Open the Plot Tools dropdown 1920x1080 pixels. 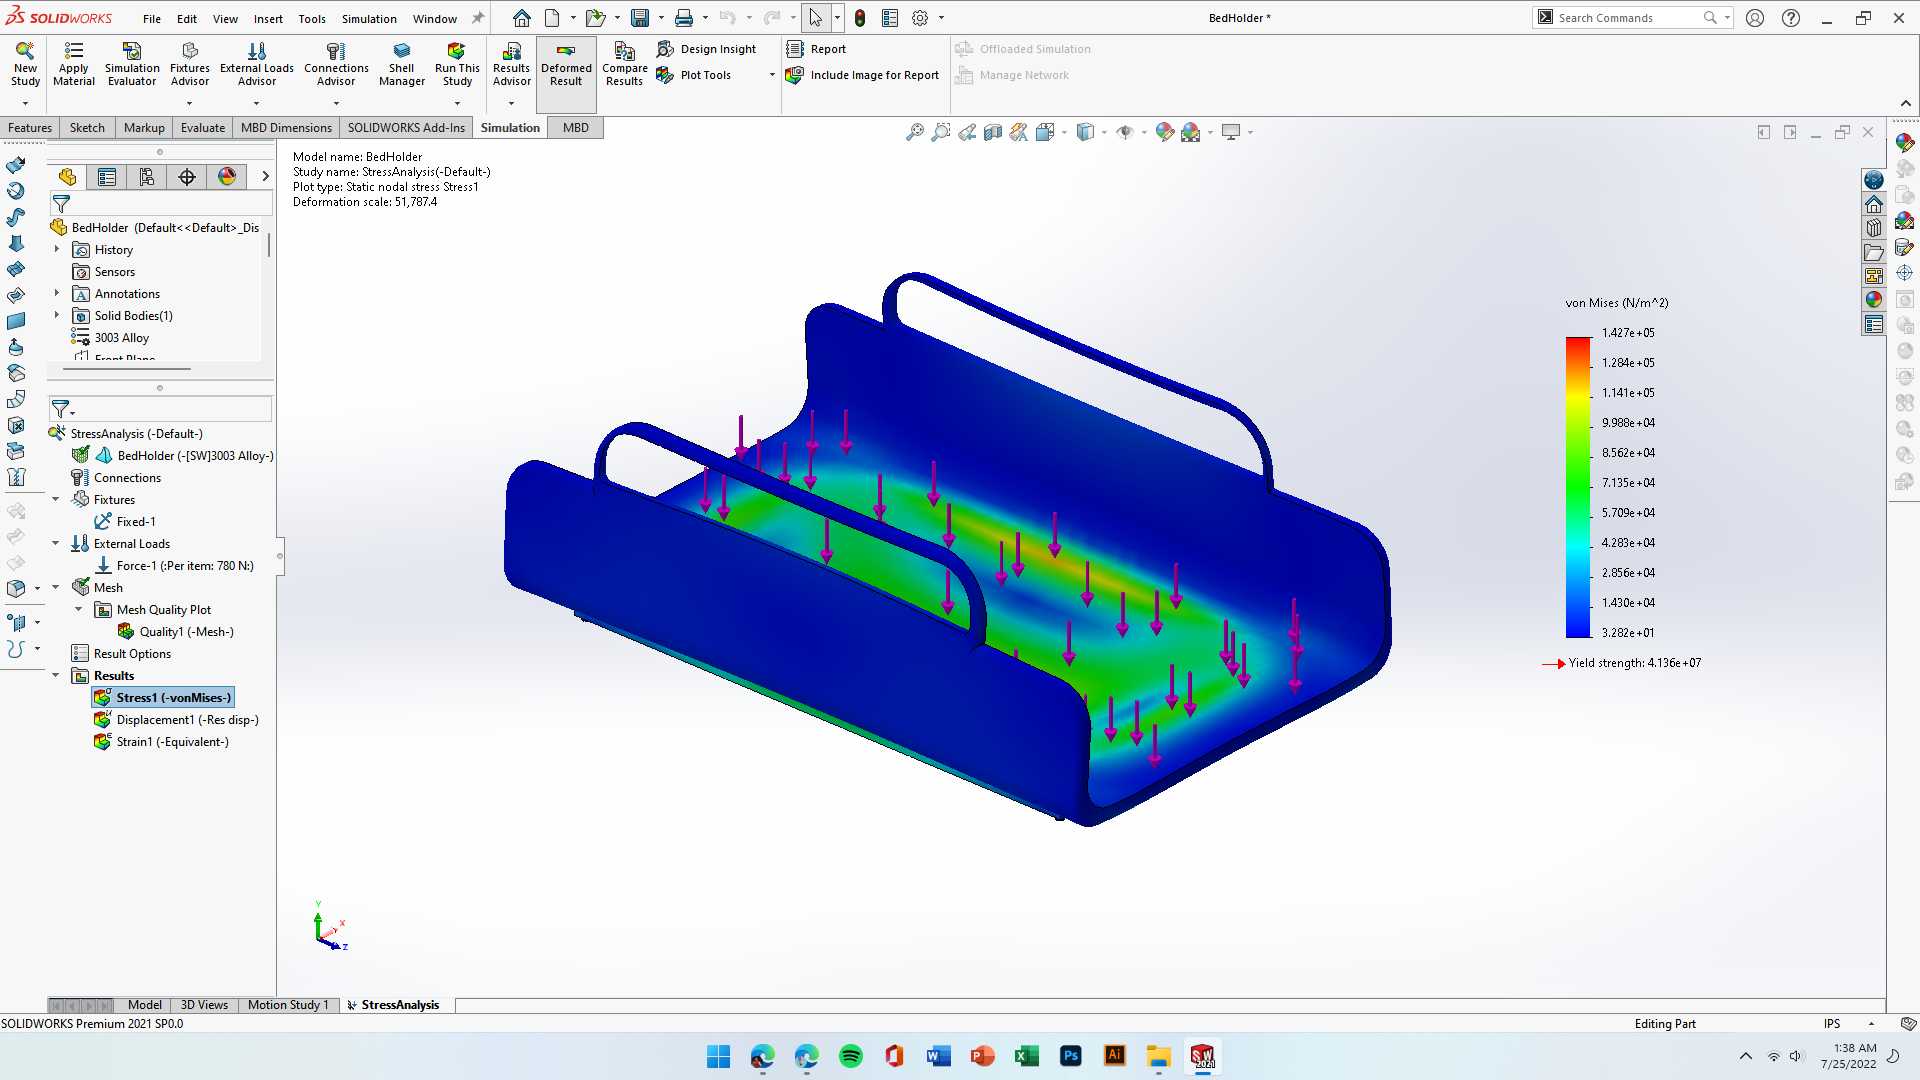pos(771,75)
